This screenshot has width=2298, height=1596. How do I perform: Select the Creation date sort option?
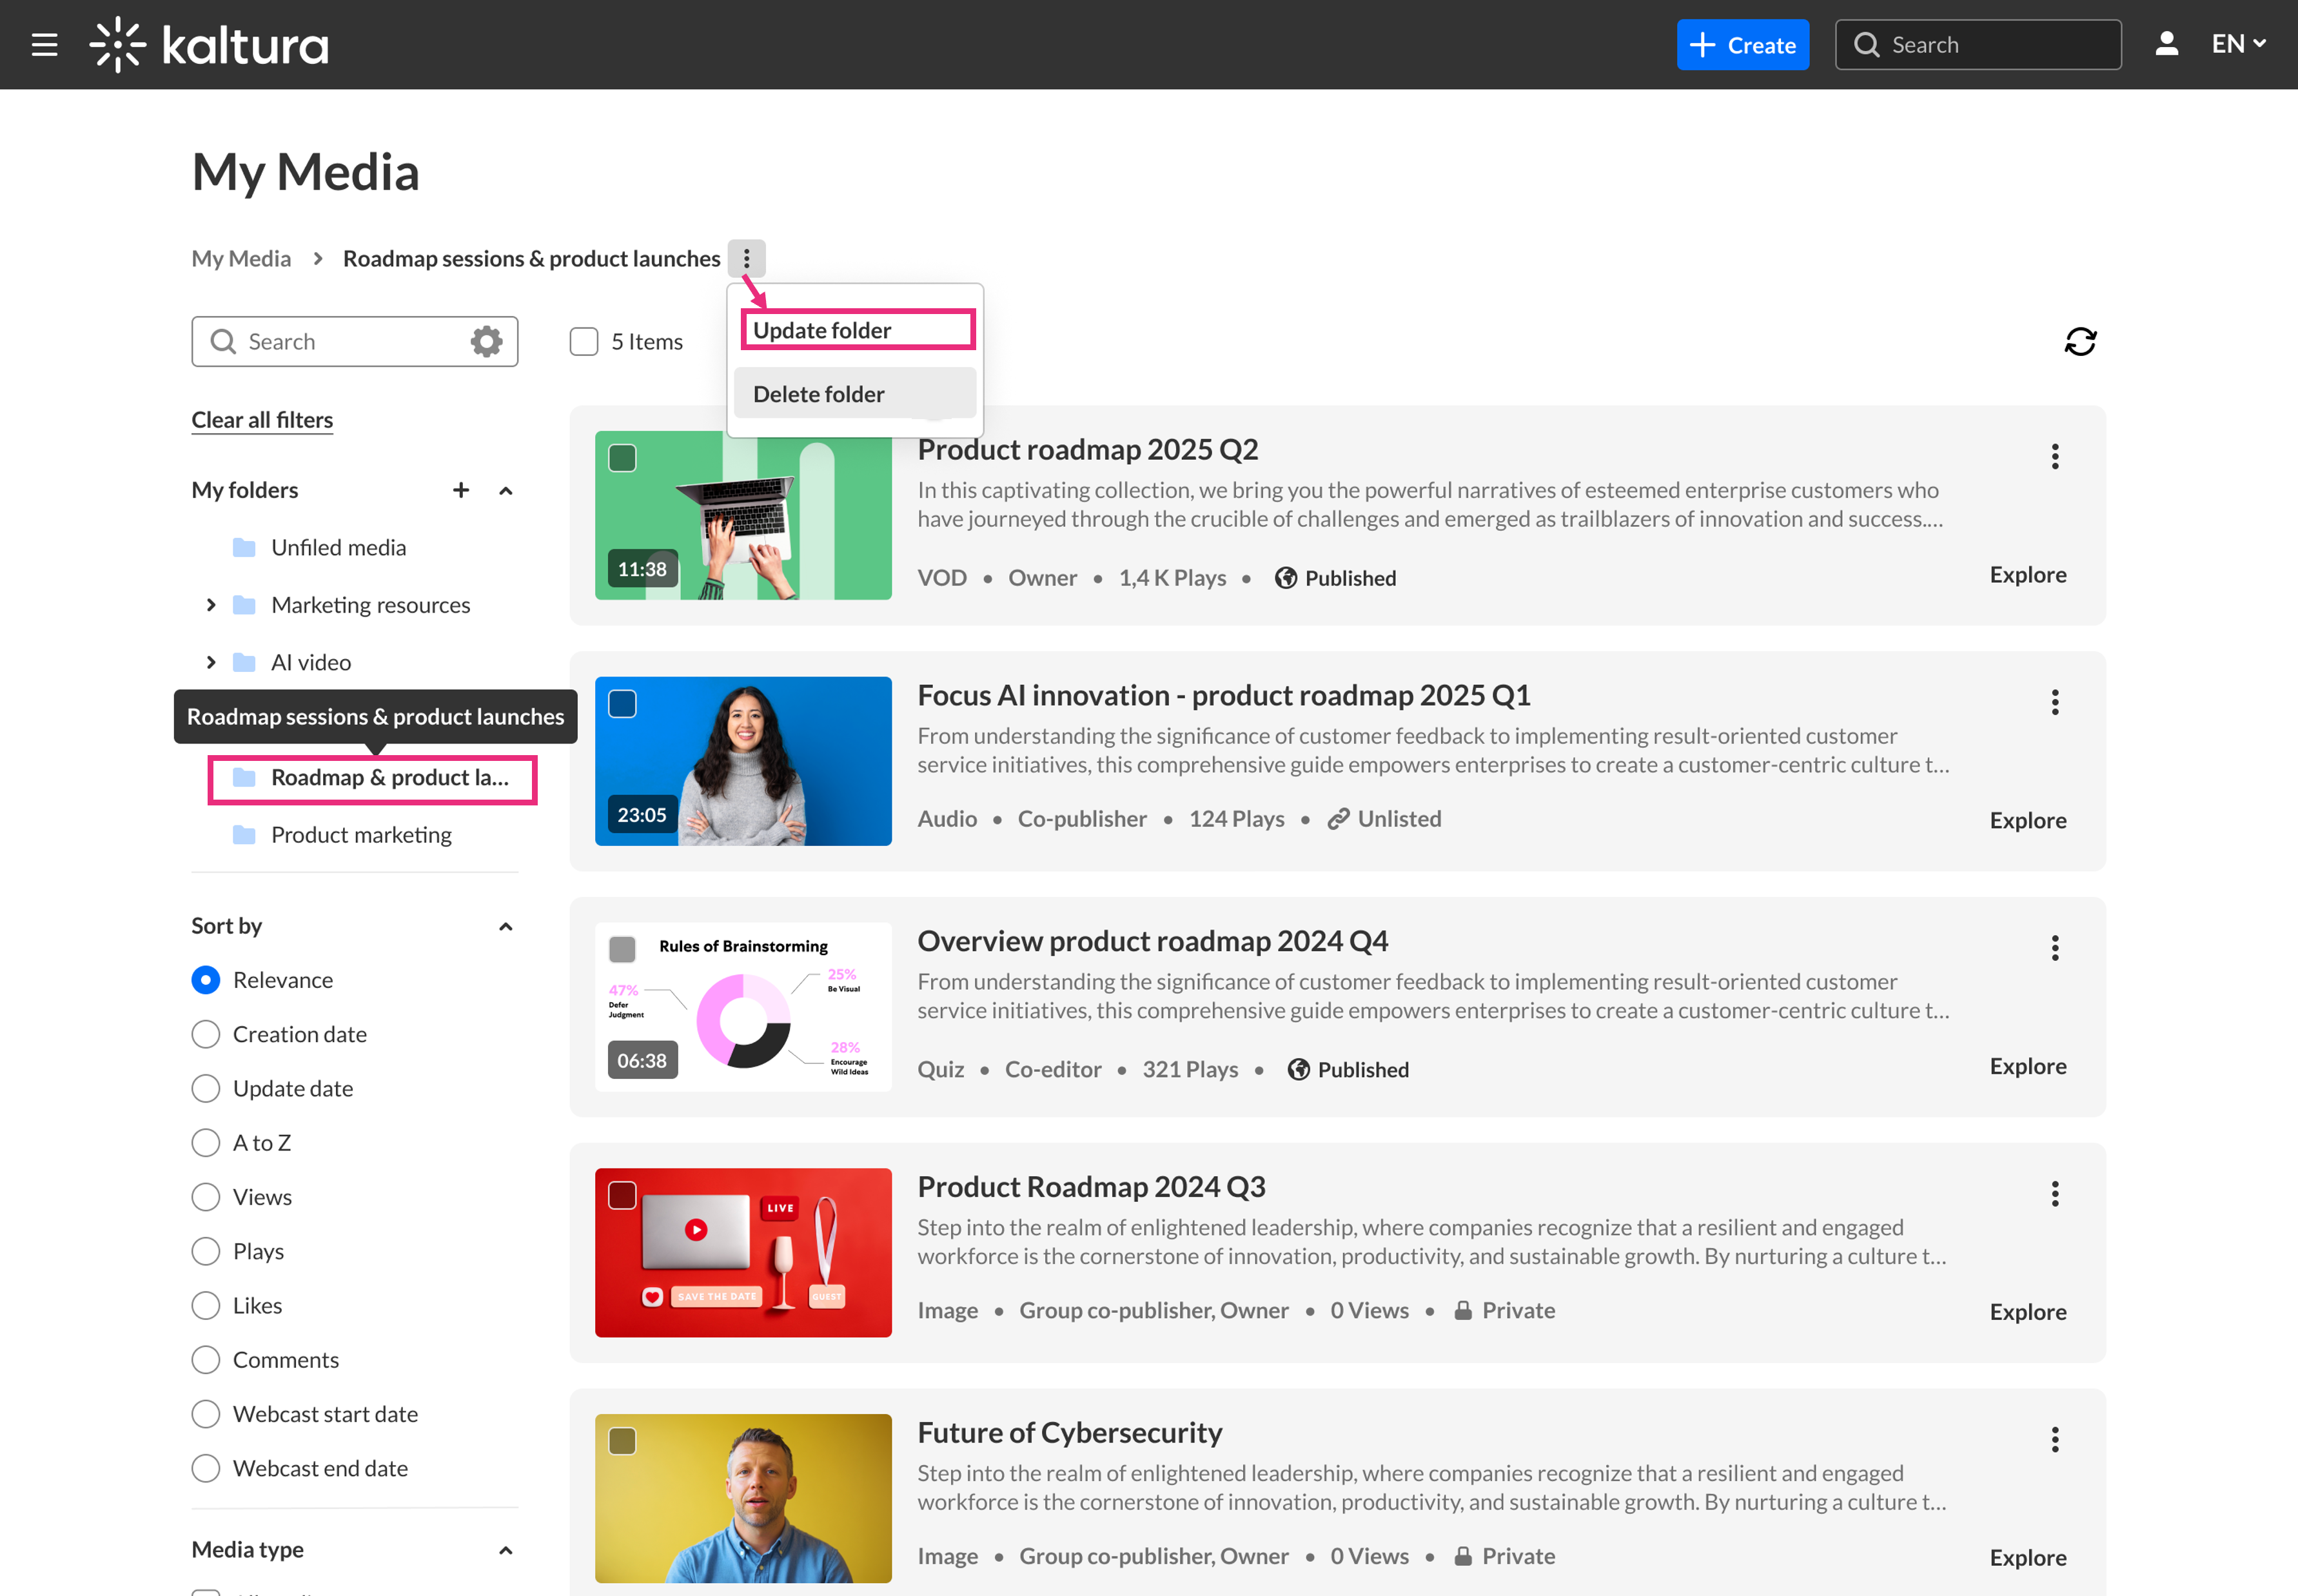point(206,1034)
